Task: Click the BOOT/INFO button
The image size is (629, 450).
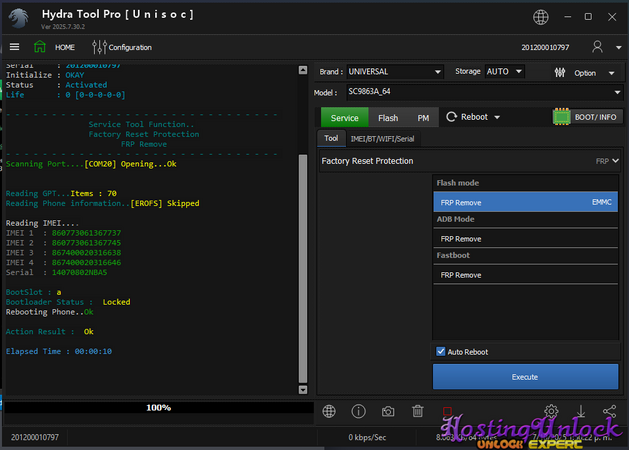Action: click(588, 117)
